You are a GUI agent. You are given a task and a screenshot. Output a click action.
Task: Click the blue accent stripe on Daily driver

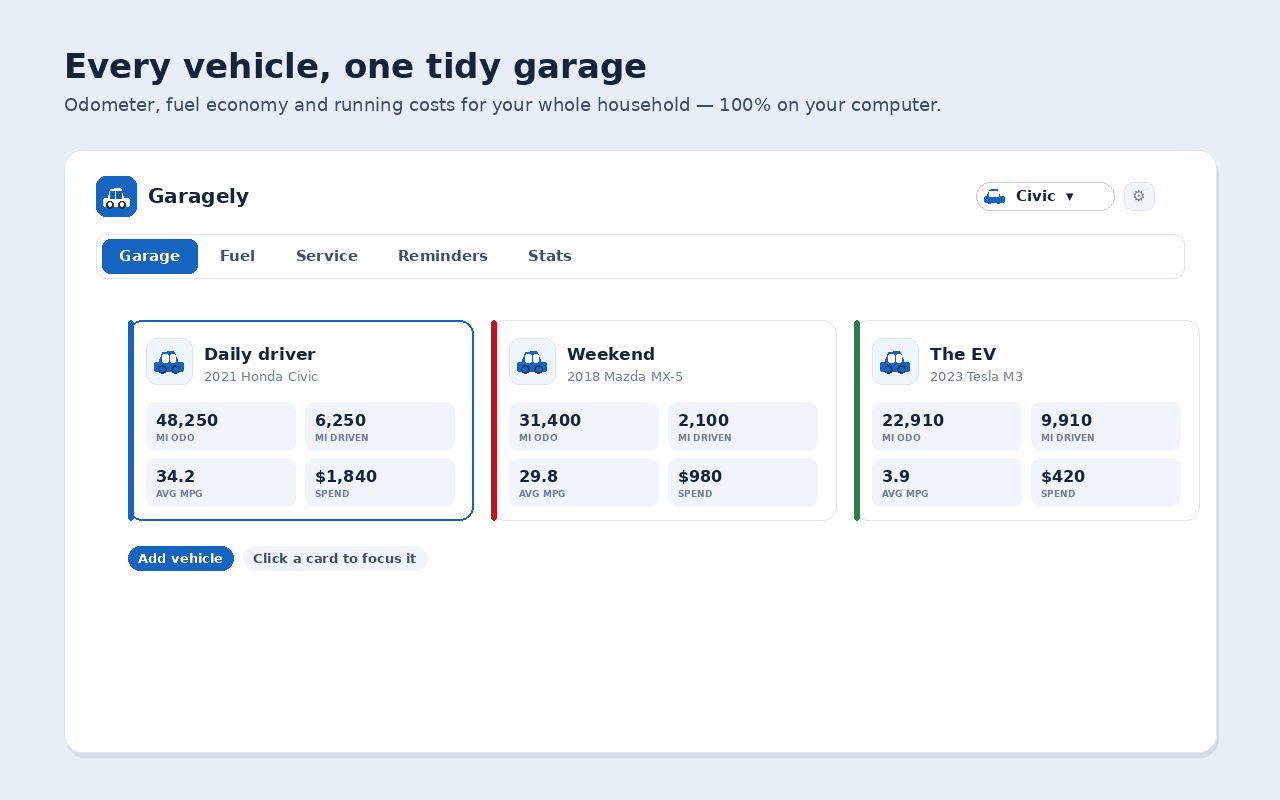click(x=131, y=420)
